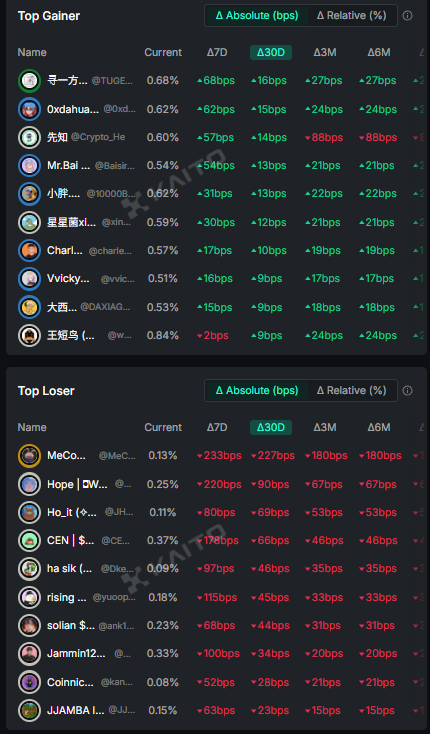Click the Coinnic... profile avatar

pos(29,682)
